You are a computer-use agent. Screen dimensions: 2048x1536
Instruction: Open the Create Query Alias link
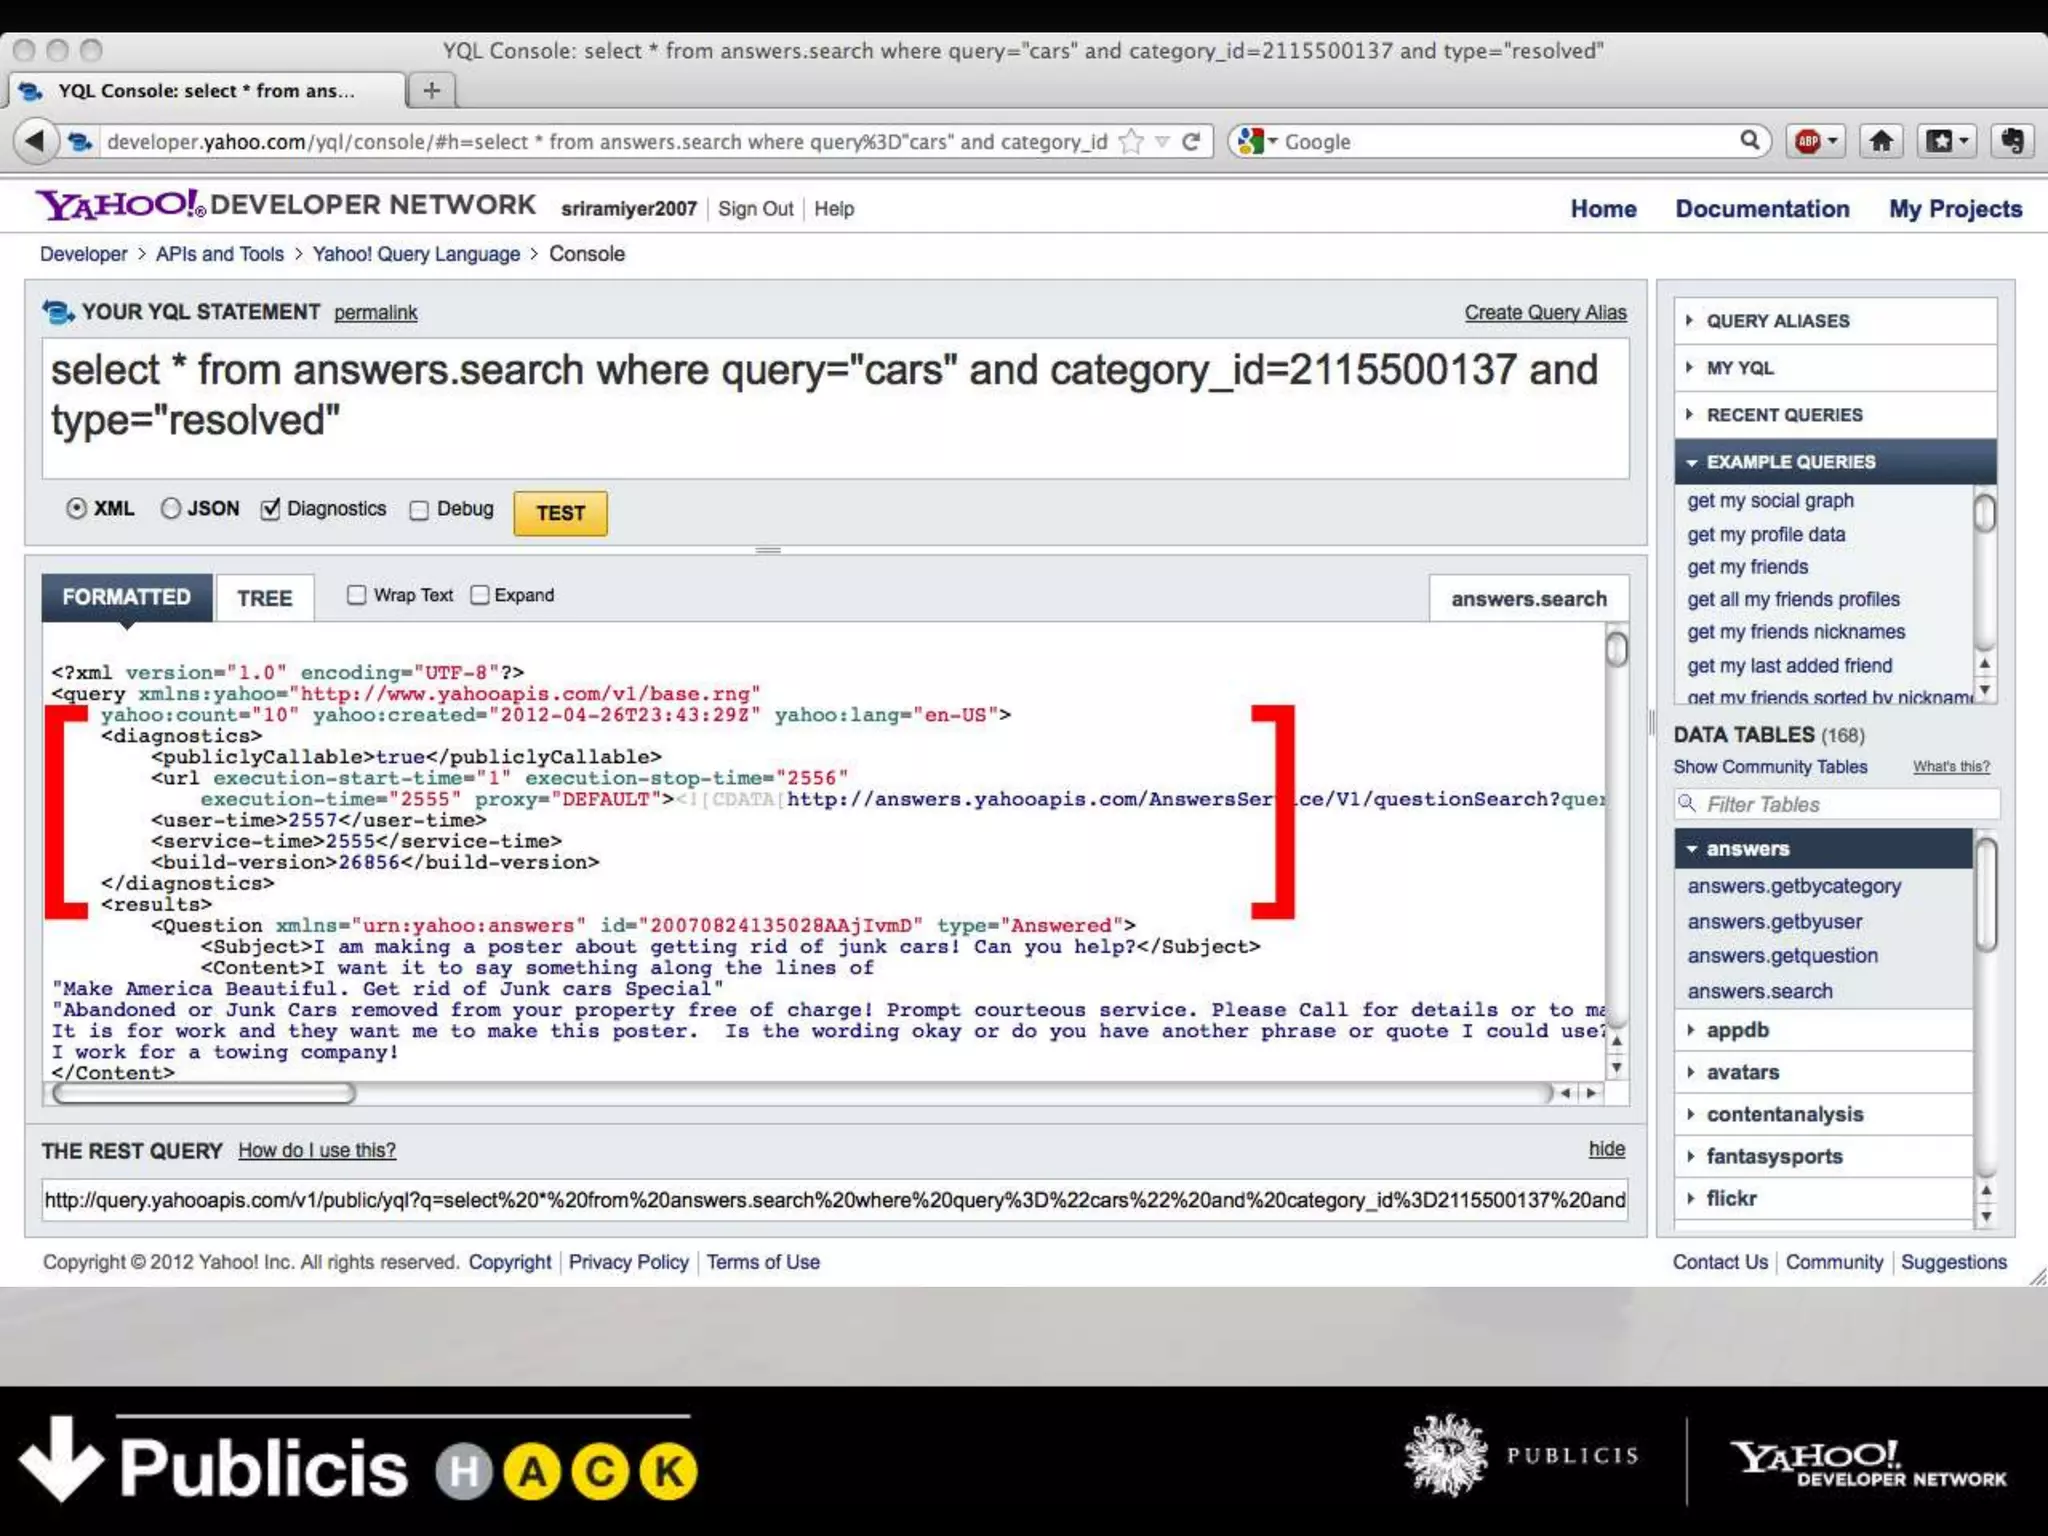pos(1545,312)
